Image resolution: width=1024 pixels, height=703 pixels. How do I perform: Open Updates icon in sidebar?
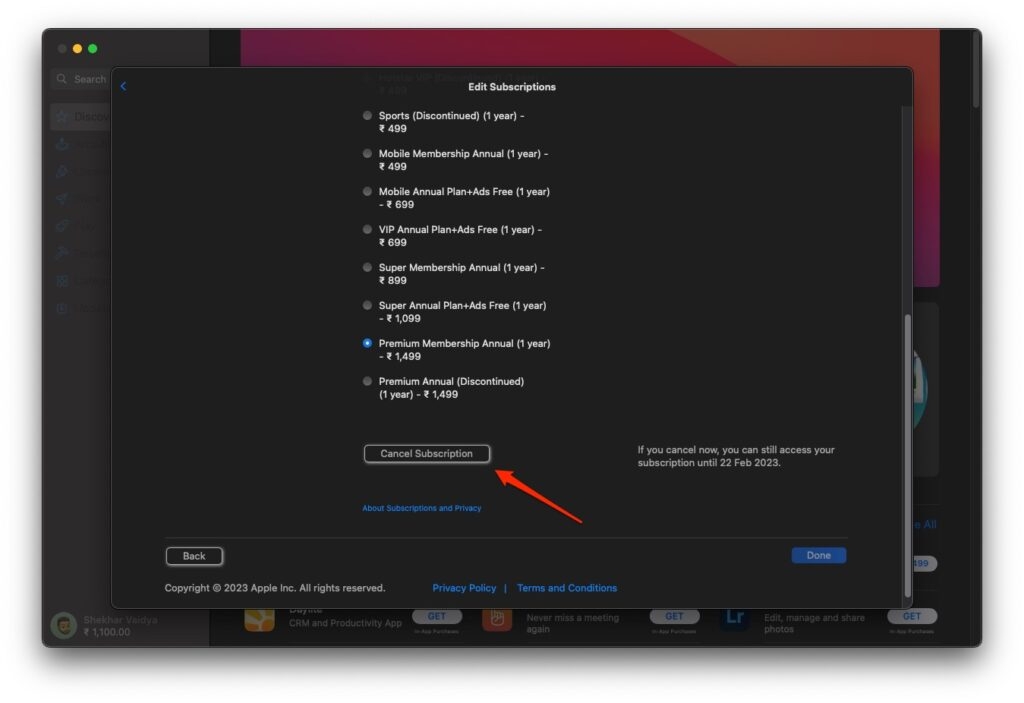(62, 308)
